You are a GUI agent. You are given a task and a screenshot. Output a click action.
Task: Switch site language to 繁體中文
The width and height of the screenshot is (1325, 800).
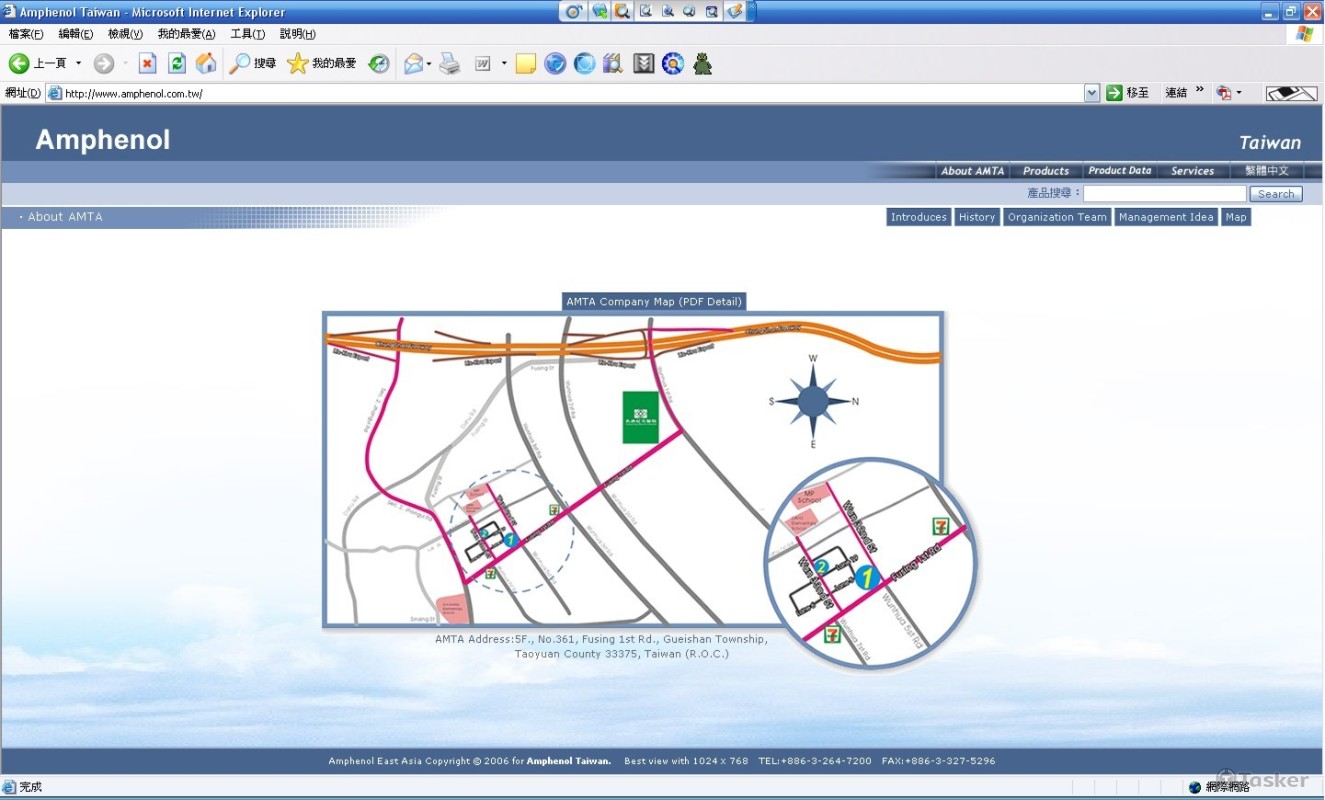(1267, 171)
